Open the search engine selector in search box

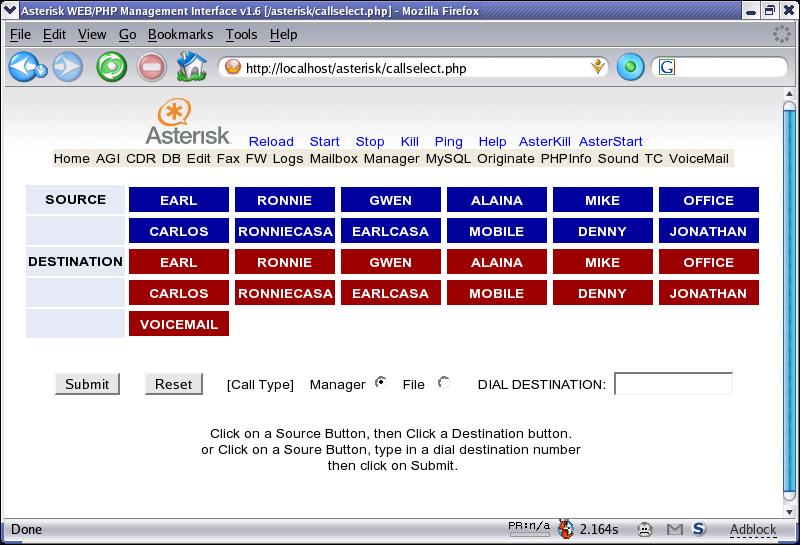click(x=667, y=68)
